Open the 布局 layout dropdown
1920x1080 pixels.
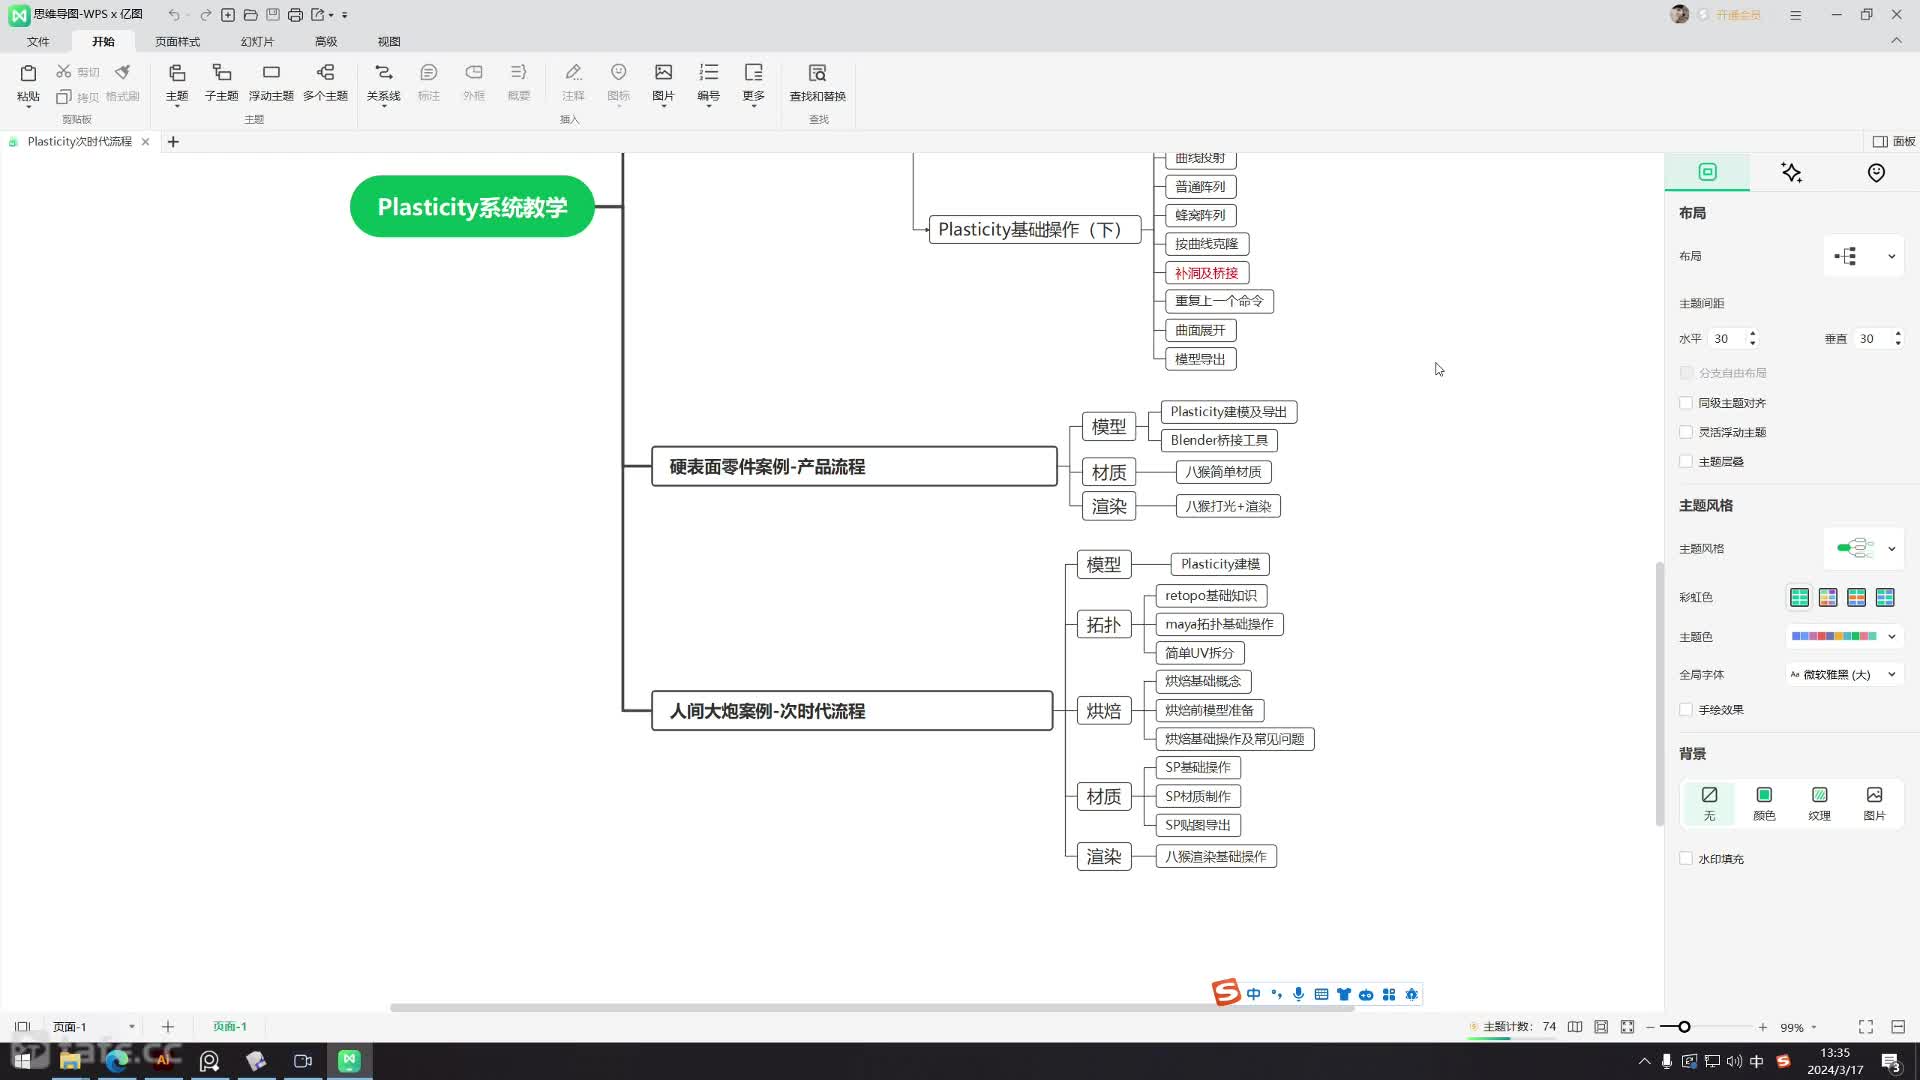pos(1864,256)
